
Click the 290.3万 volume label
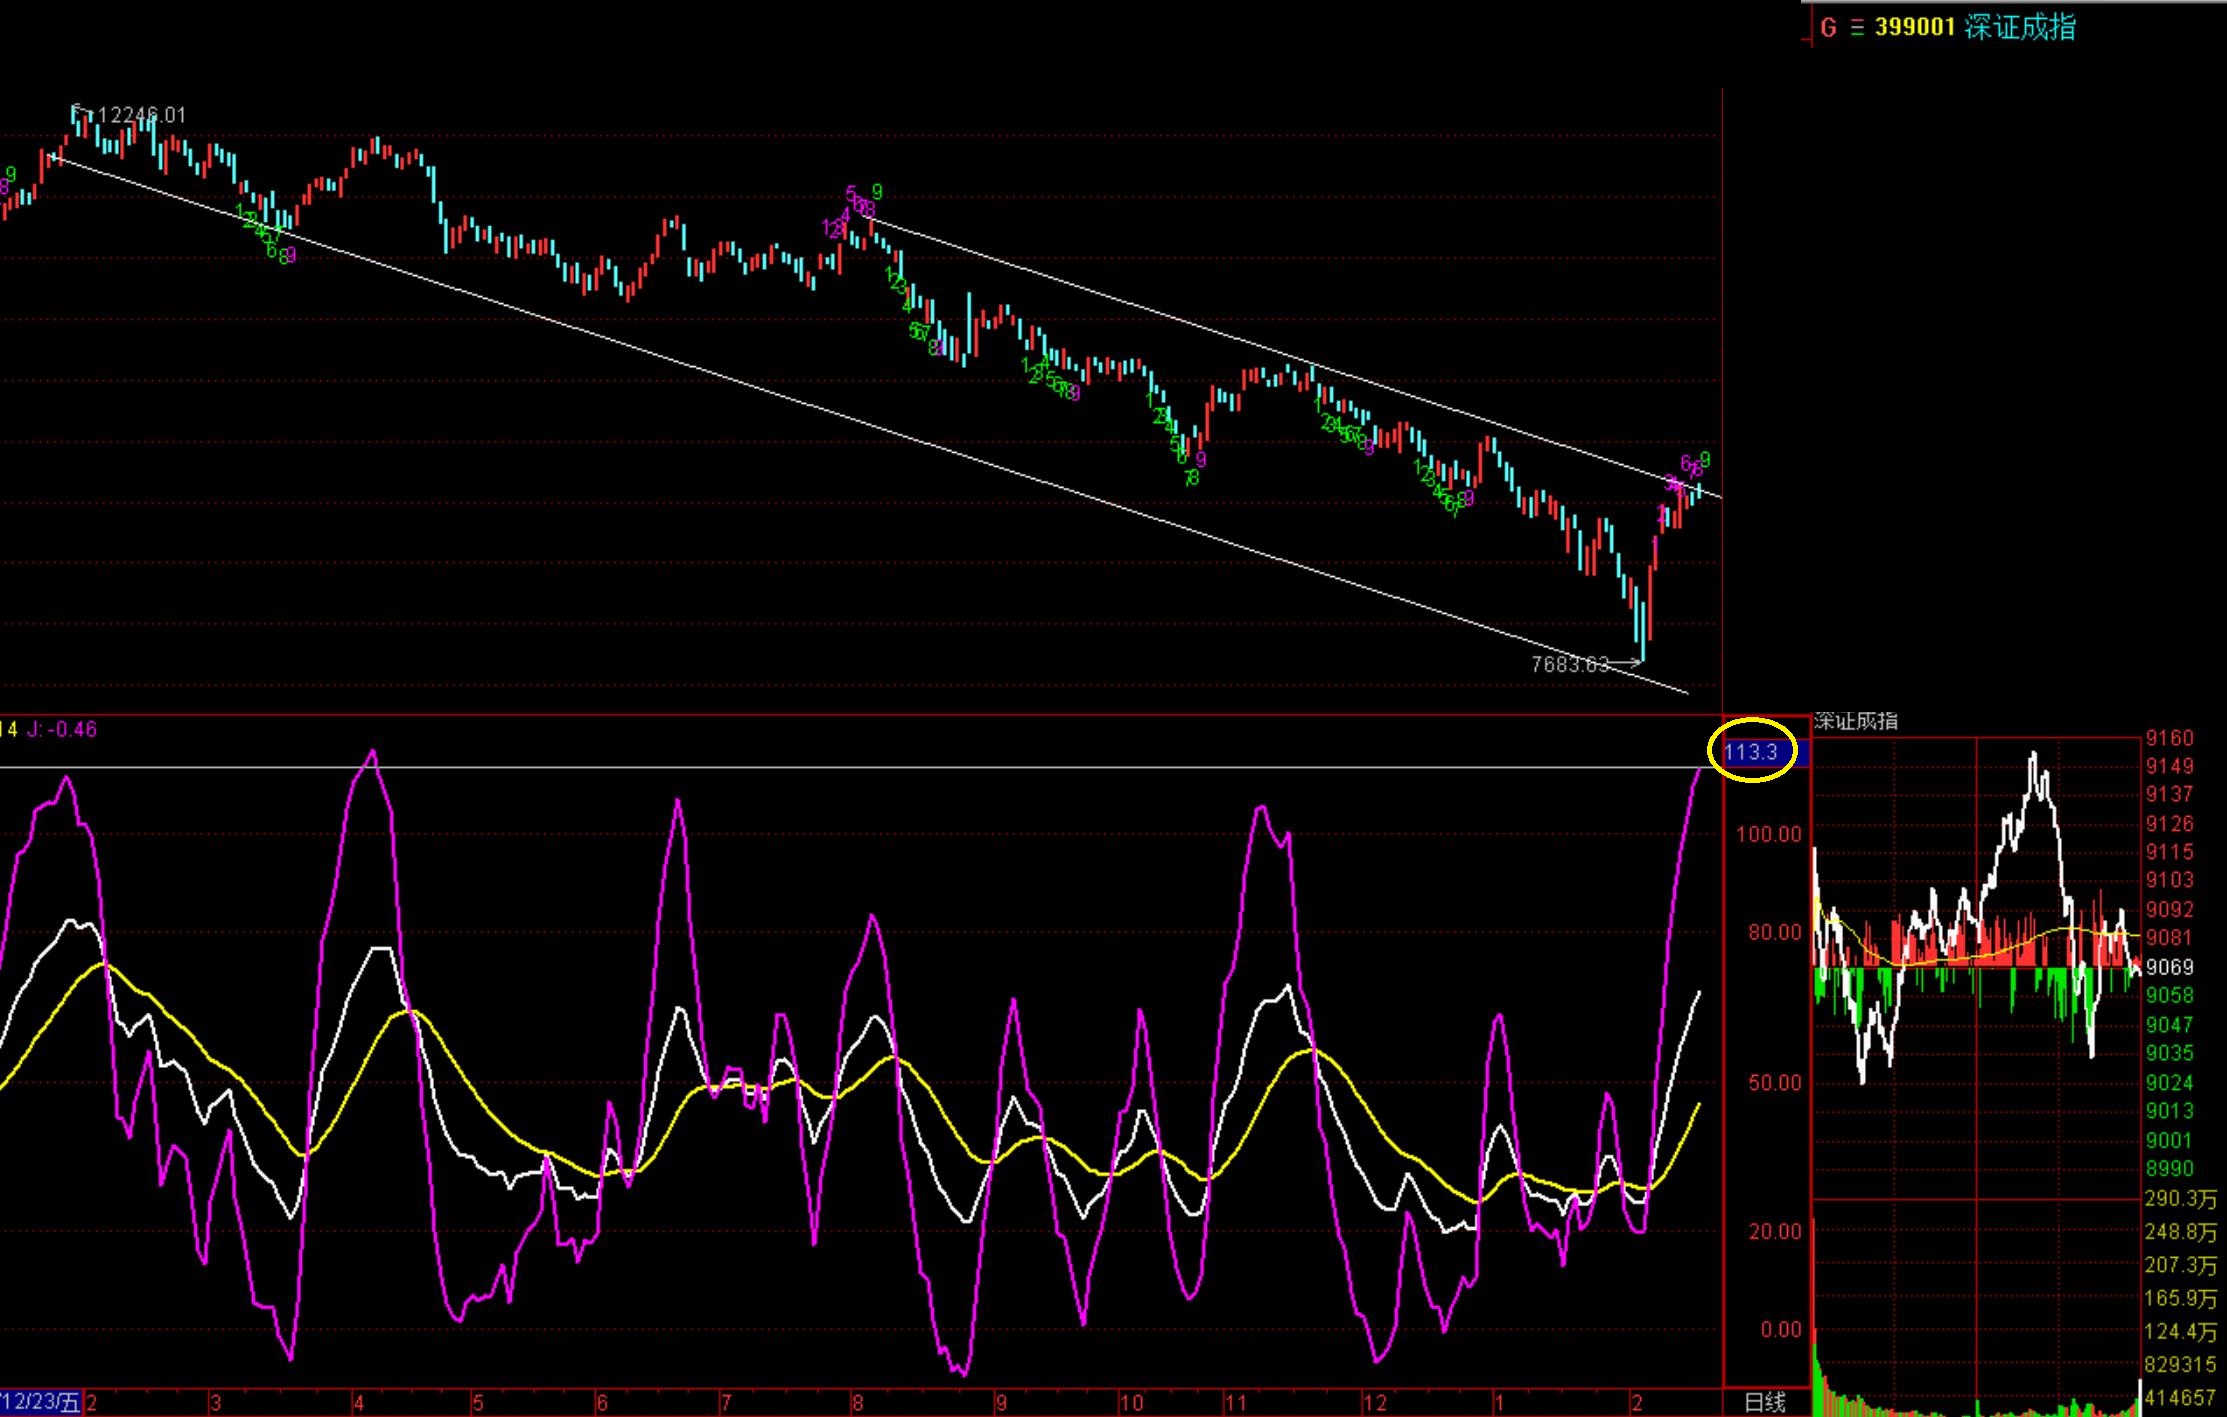(2180, 1199)
